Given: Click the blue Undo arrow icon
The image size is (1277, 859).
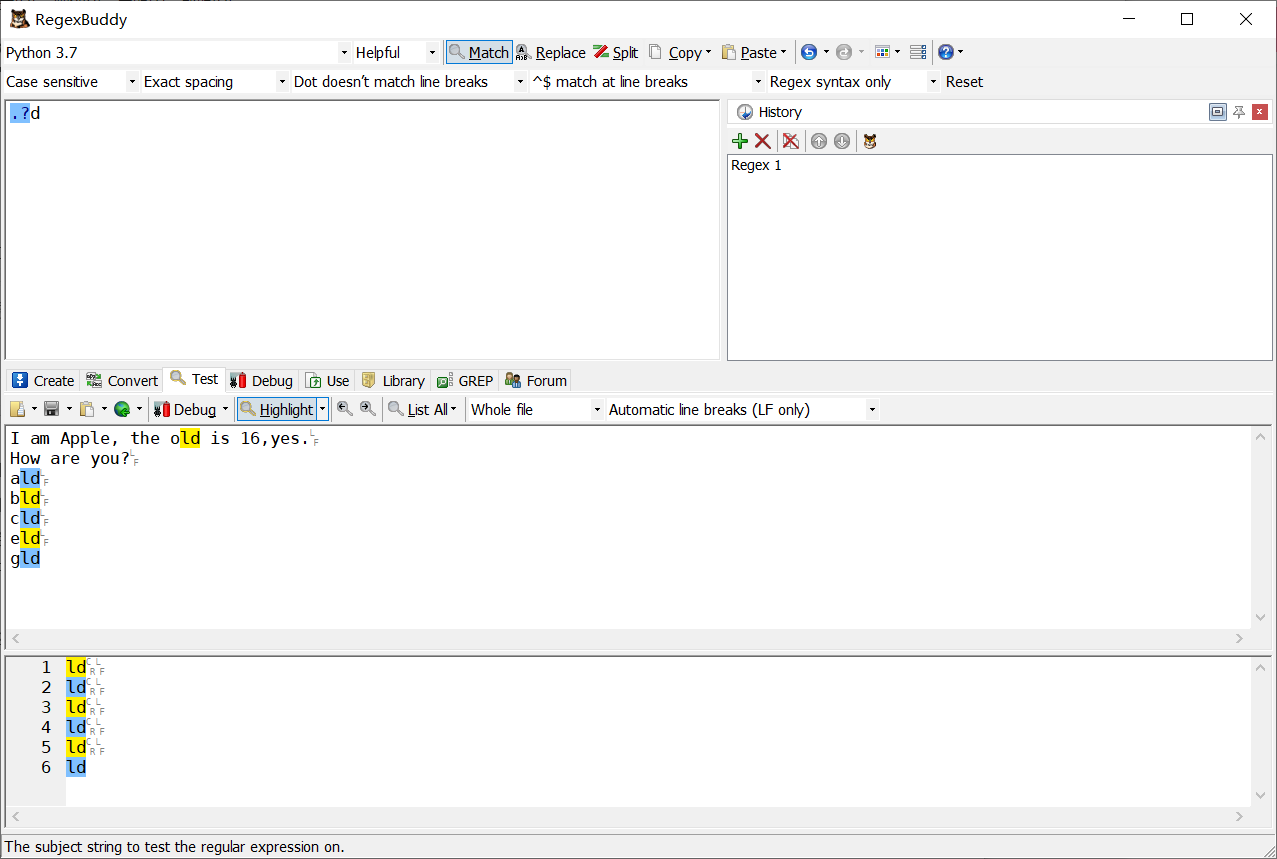Looking at the screenshot, I should point(809,52).
